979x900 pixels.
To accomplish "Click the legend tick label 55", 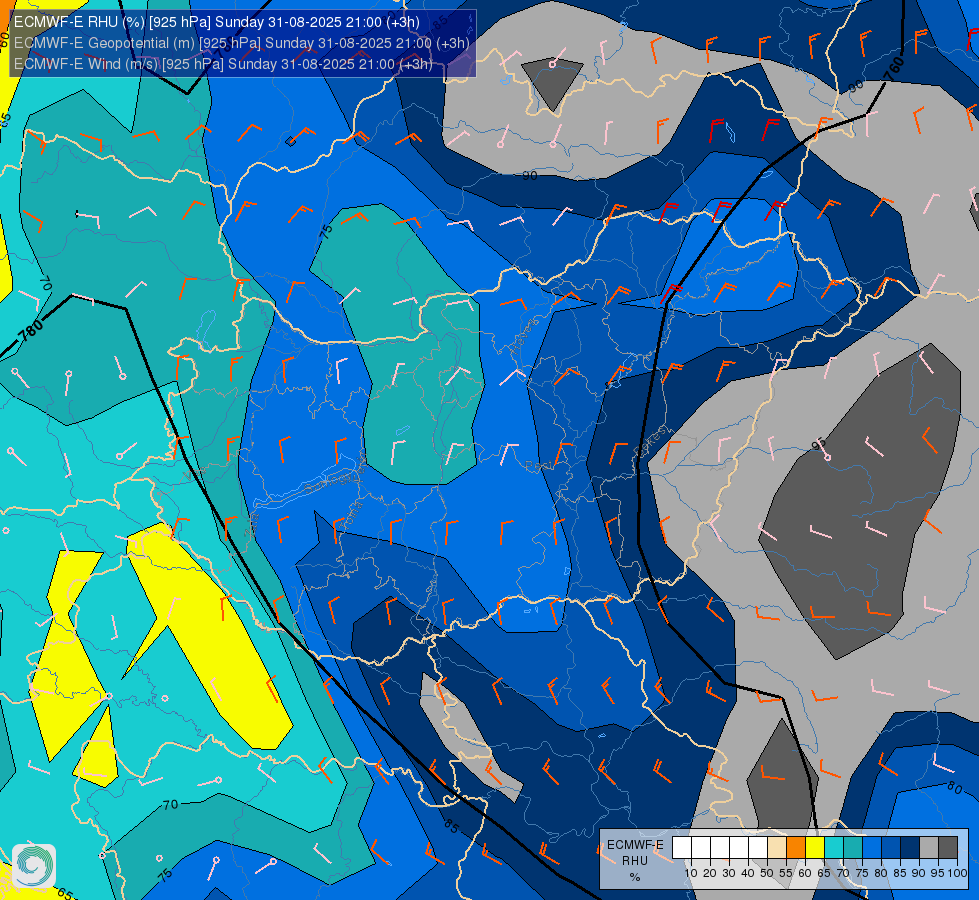I will click(x=786, y=873).
